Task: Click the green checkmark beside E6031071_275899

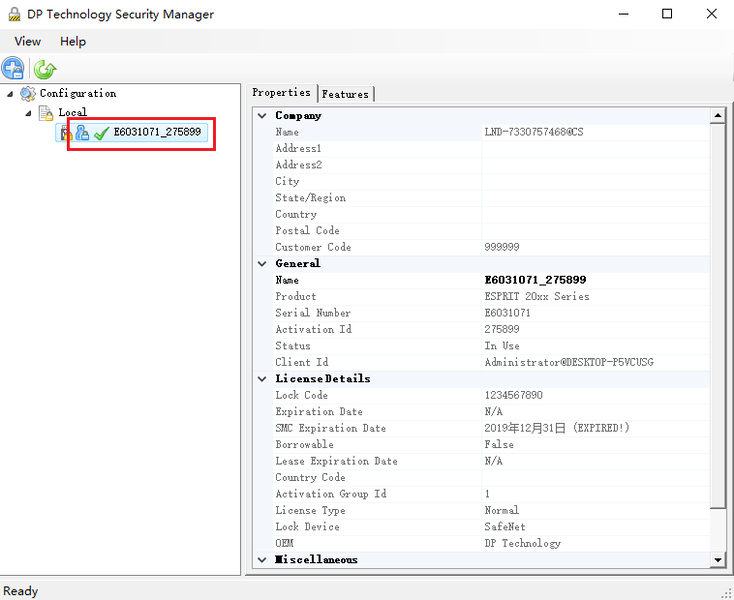Action: coord(102,133)
